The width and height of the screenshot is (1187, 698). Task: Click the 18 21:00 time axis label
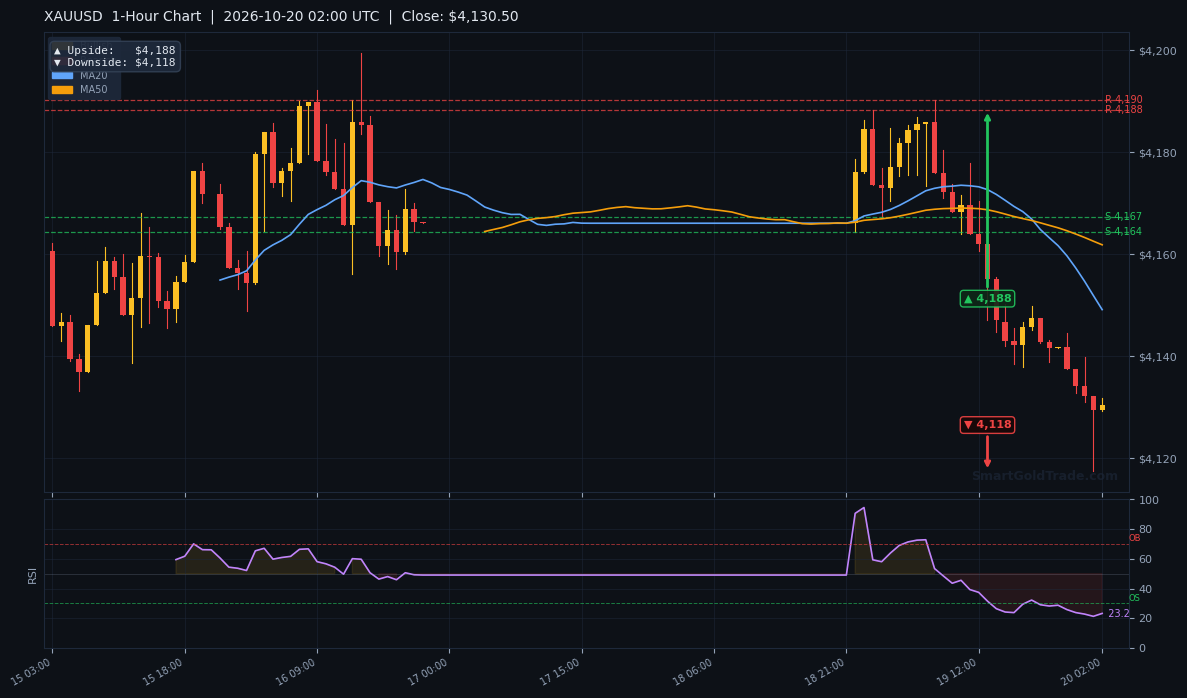click(824, 672)
